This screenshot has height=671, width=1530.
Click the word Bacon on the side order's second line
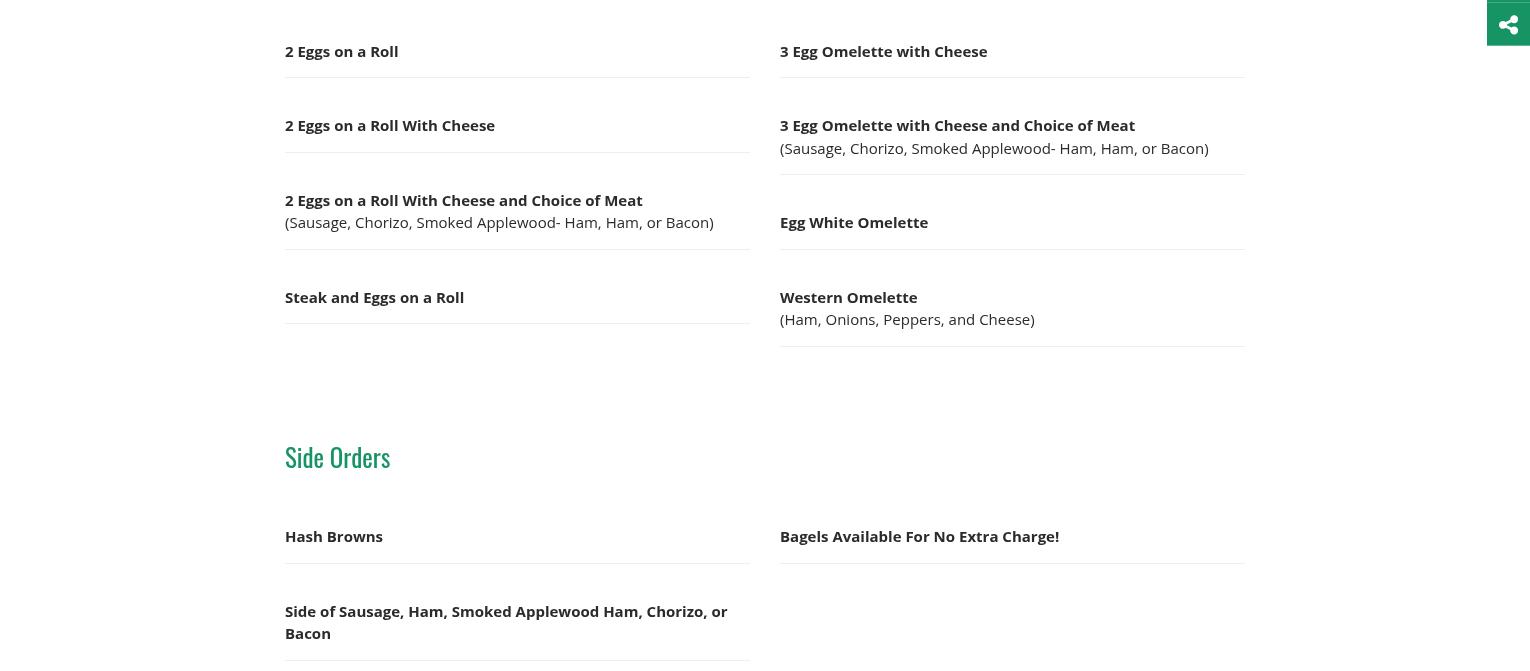coord(307,634)
